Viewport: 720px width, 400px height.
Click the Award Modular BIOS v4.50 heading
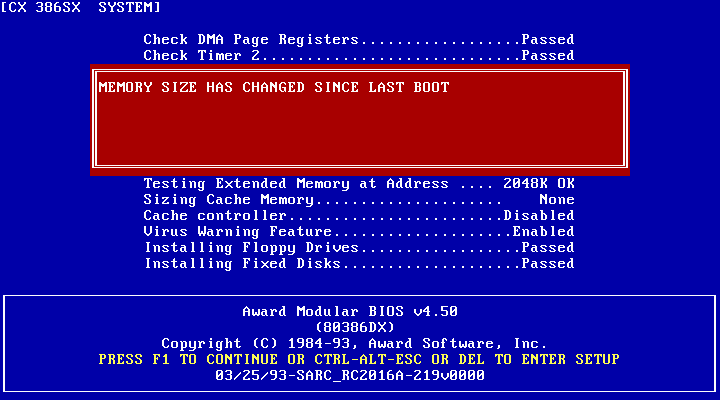[350, 312]
